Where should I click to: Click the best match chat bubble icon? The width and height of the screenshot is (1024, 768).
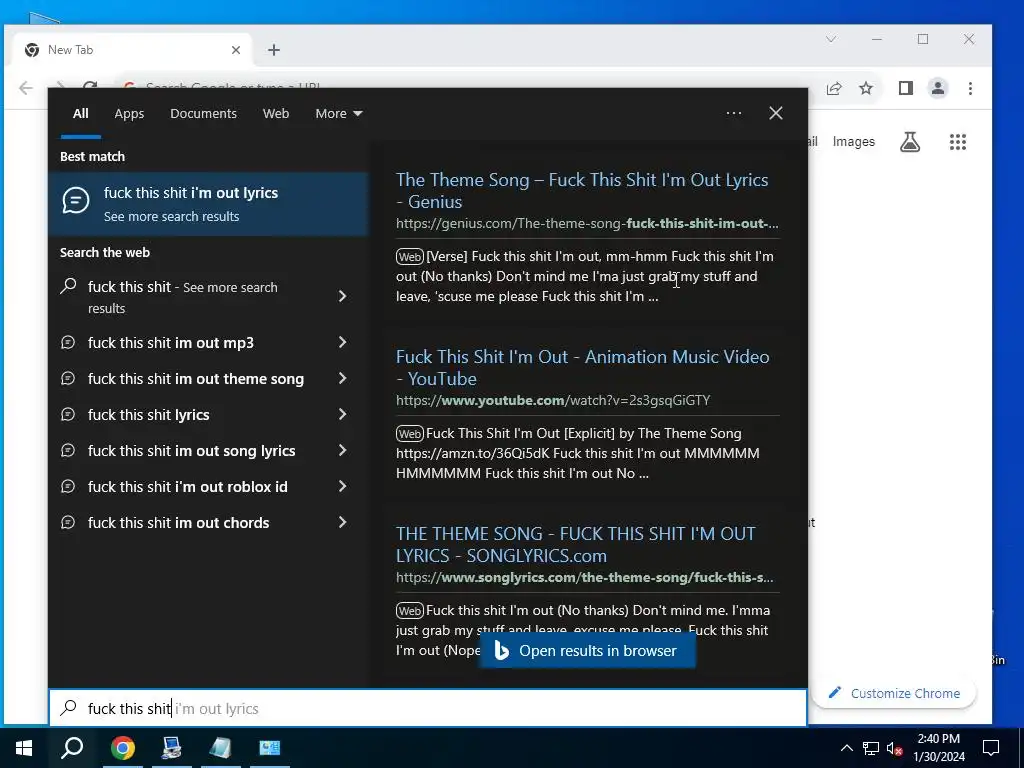(x=76, y=200)
